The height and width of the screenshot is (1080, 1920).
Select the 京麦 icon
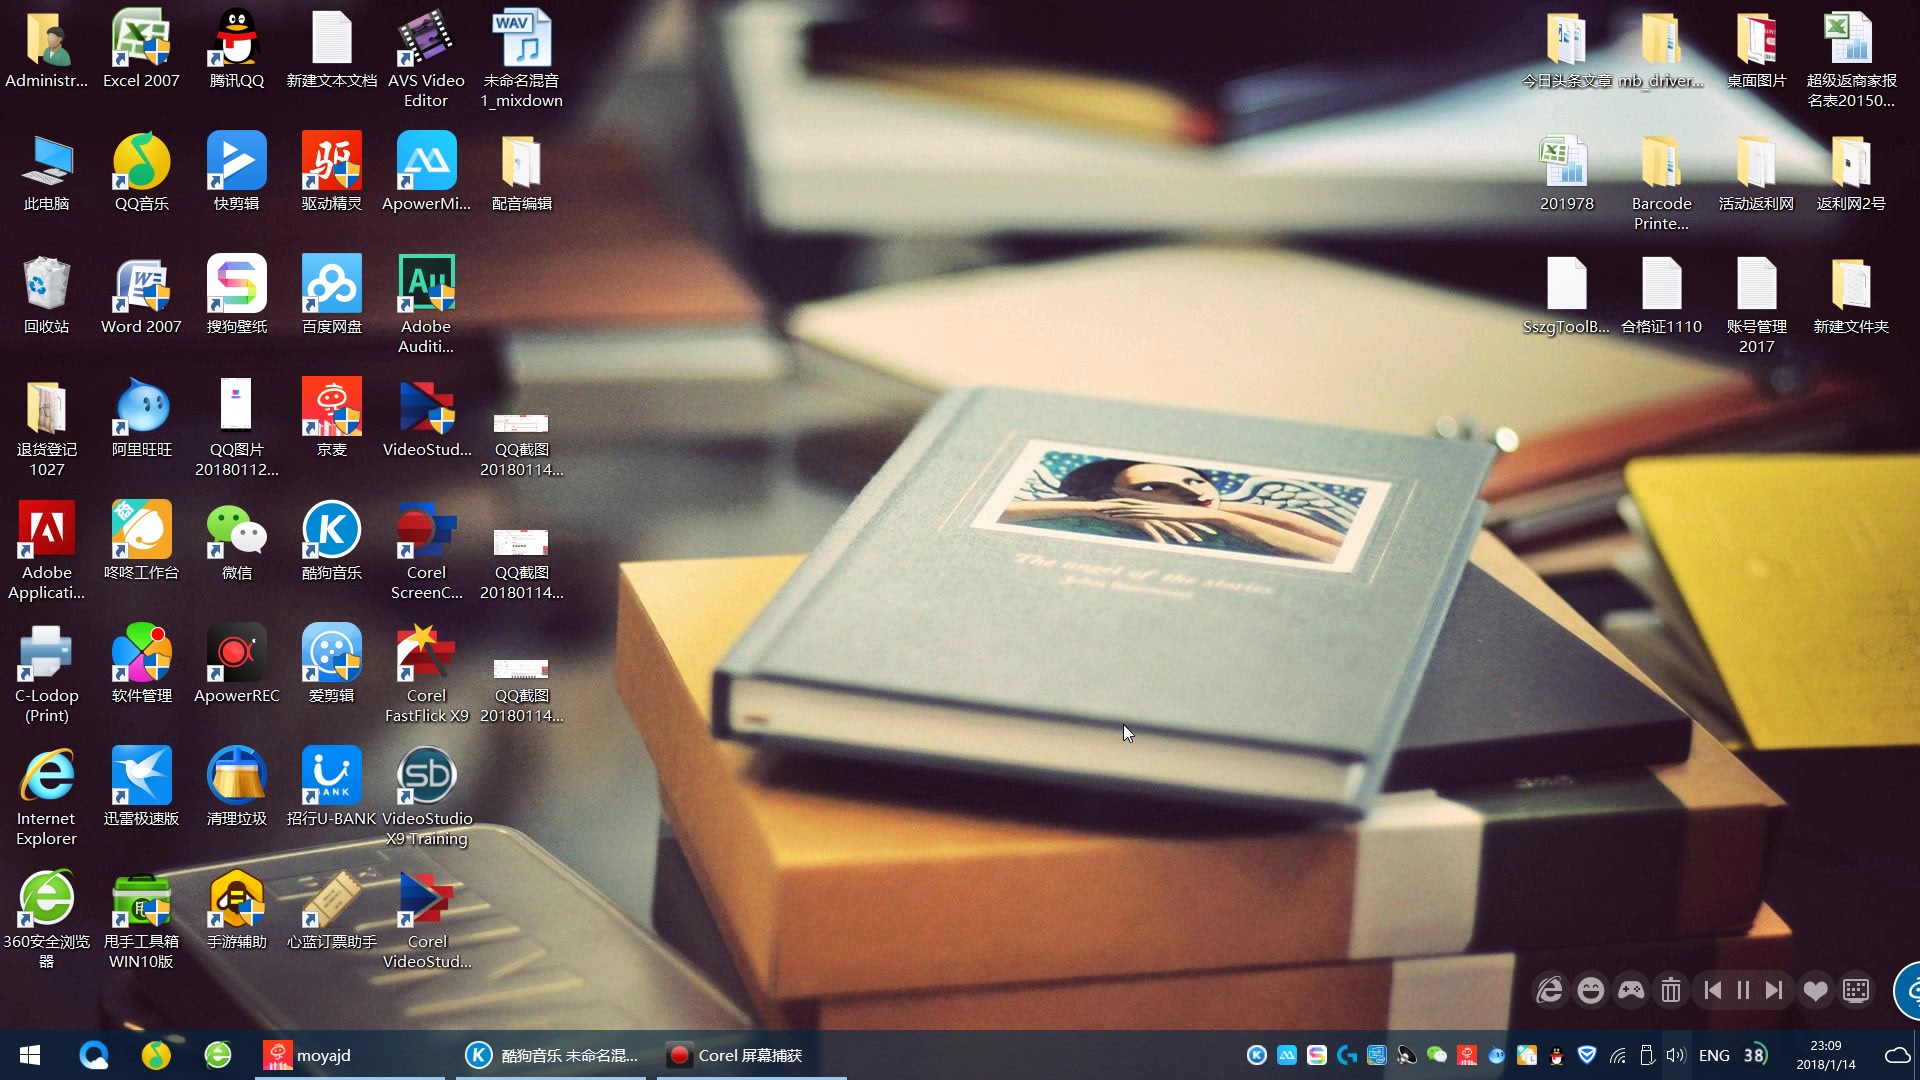coord(332,419)
